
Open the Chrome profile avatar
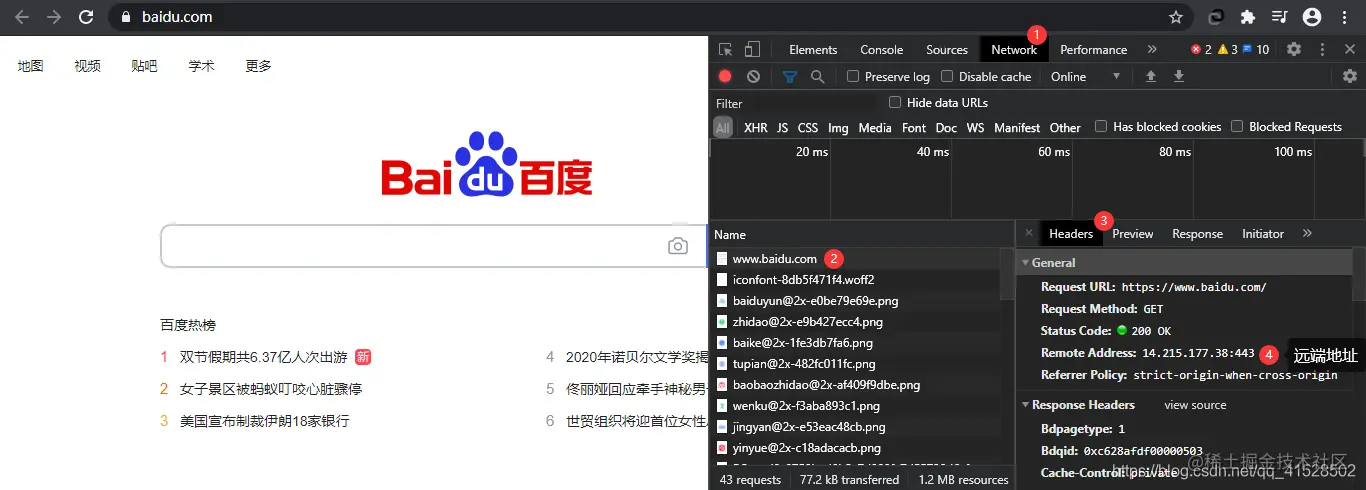1313,17
